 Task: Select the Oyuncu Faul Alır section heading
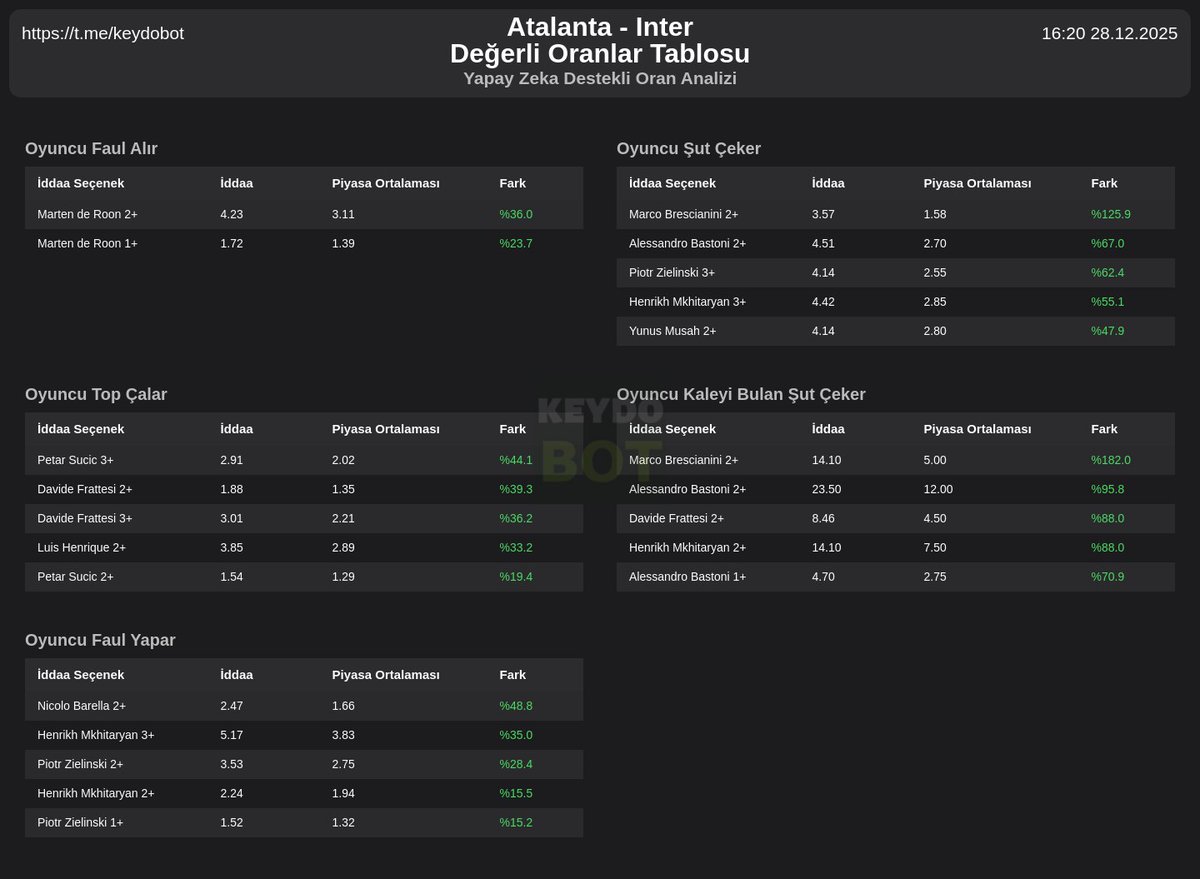coord(91,149)
